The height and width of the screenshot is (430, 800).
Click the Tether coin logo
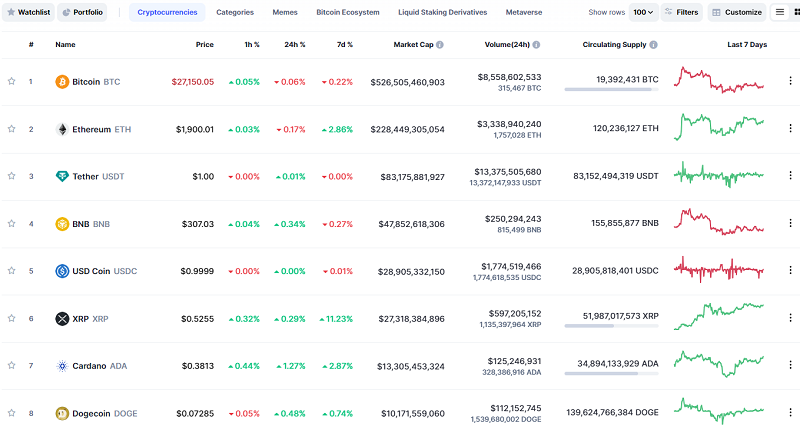62,177
